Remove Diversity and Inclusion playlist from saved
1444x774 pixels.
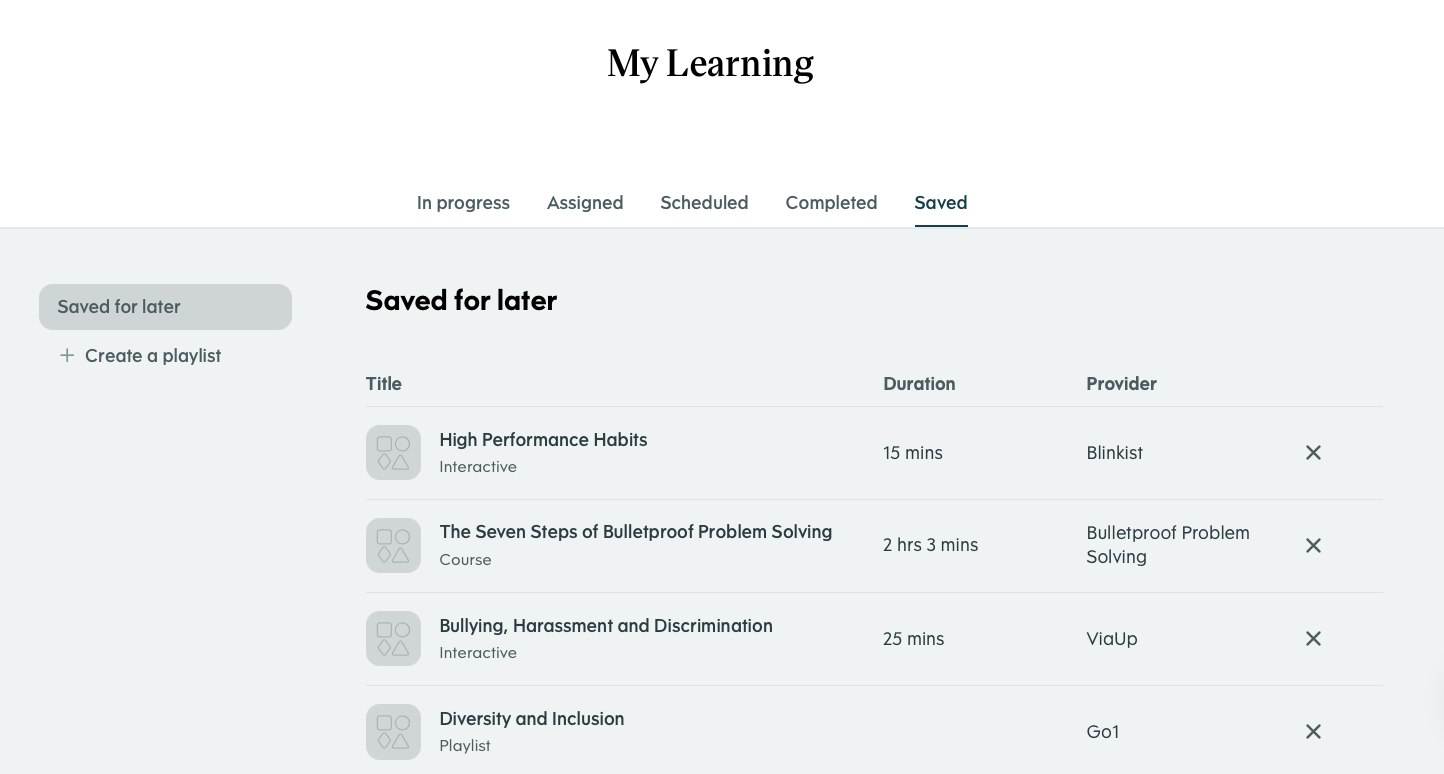(1313, 732)
